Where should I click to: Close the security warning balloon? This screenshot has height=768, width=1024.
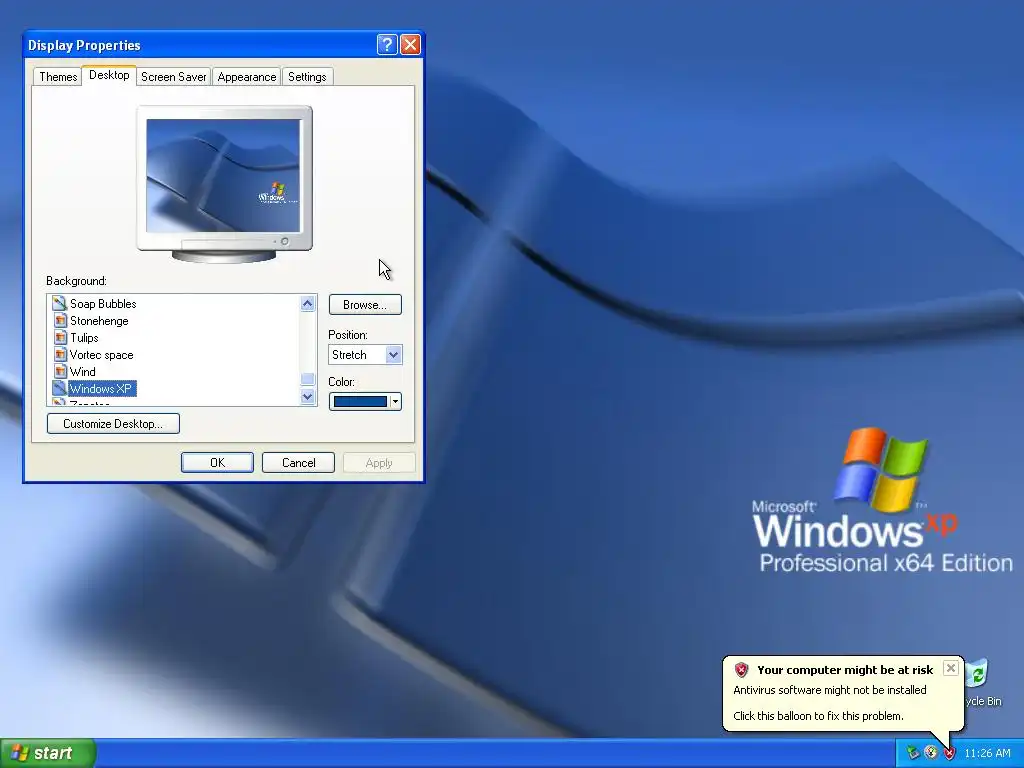pyautogui.click(x=951, y=667)
